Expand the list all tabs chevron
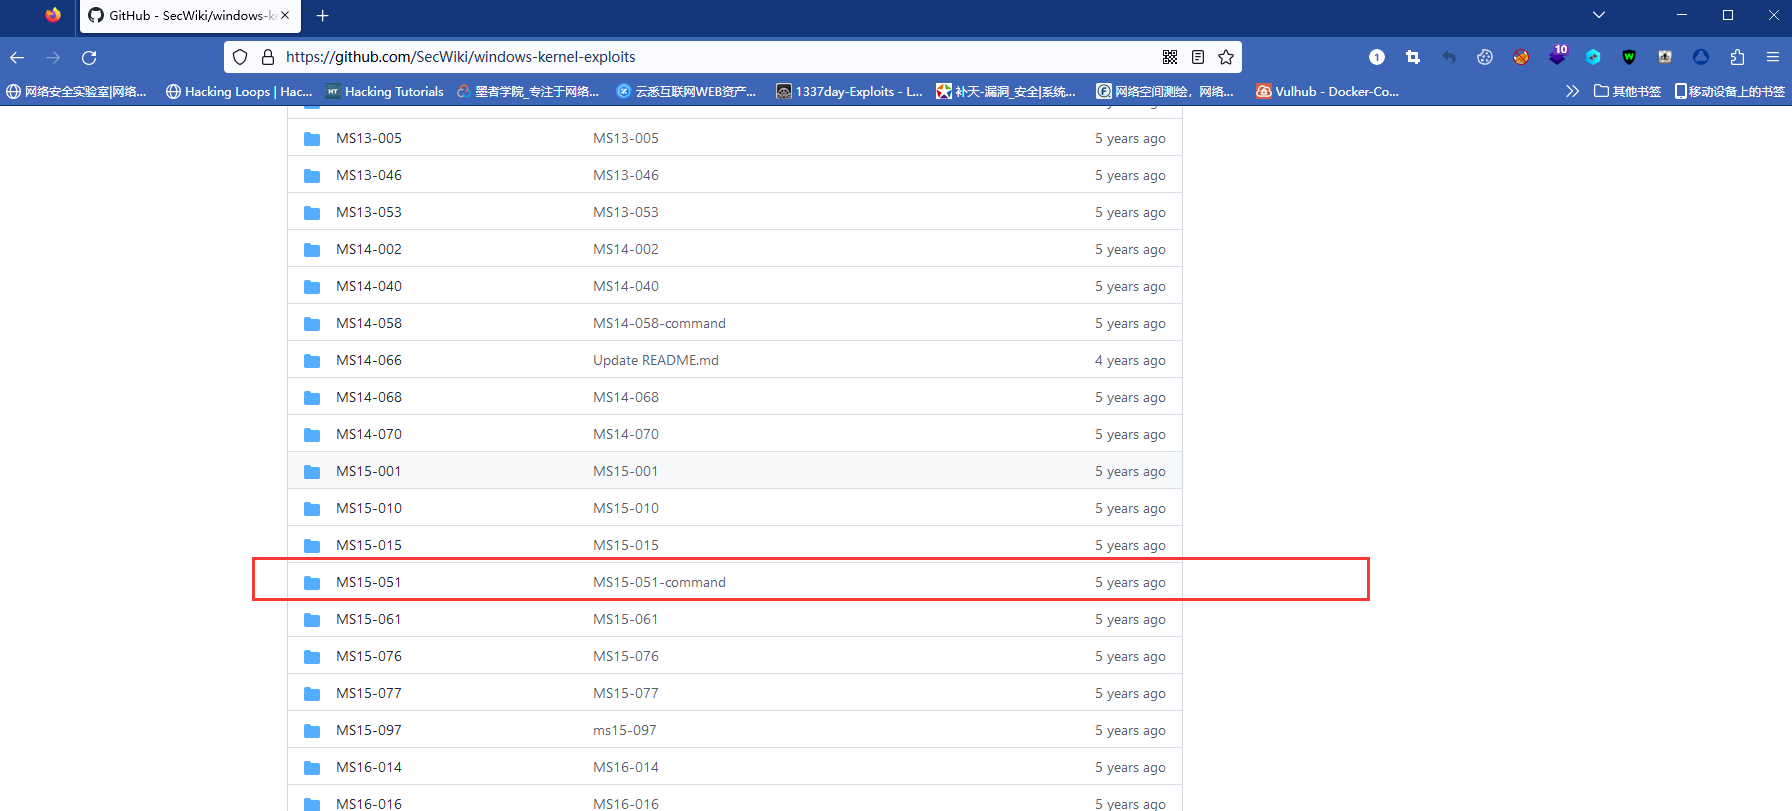Image resolution: width=1792 pixels, height=811 pixels. 1599,15
